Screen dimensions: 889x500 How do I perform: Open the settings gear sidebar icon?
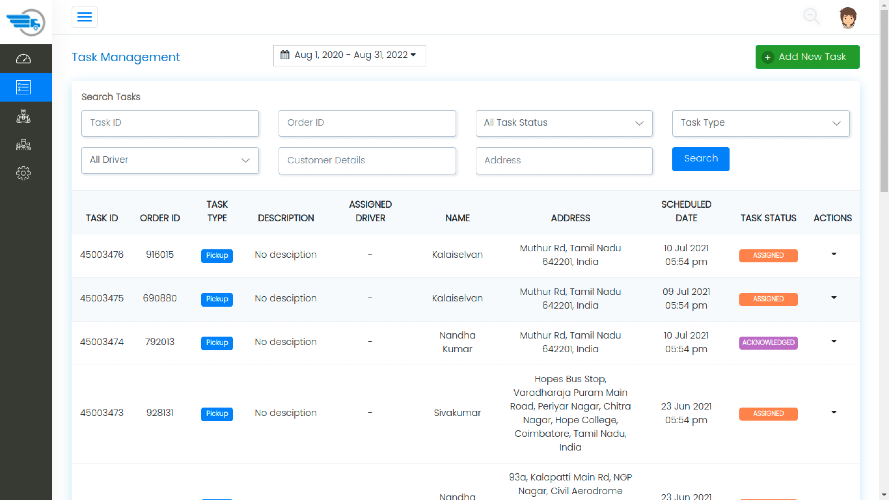23,173
